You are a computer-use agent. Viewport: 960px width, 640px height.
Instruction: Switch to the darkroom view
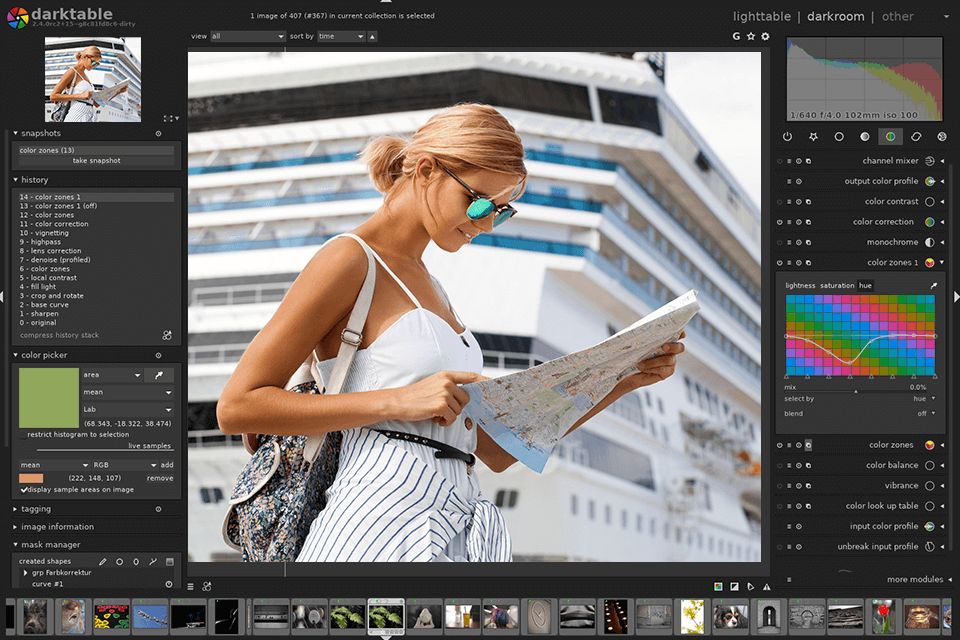coord(836,17)
